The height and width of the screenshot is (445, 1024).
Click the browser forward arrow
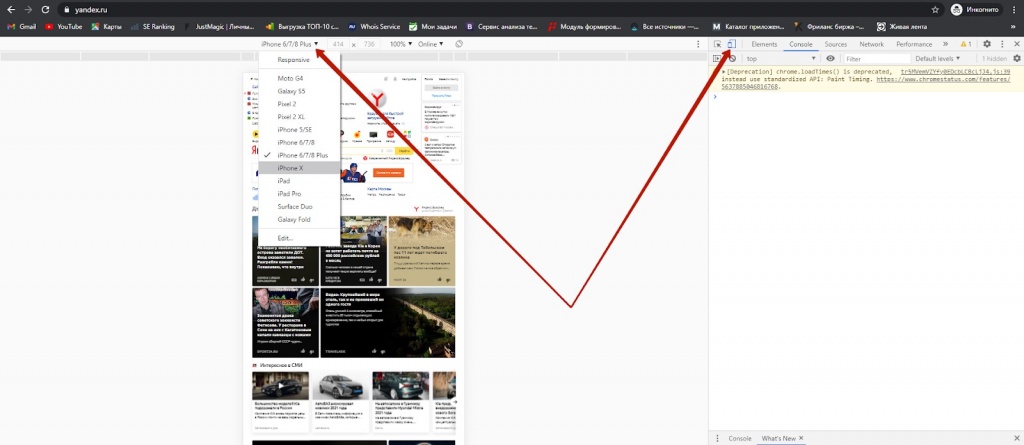click(x=28, y=10)
